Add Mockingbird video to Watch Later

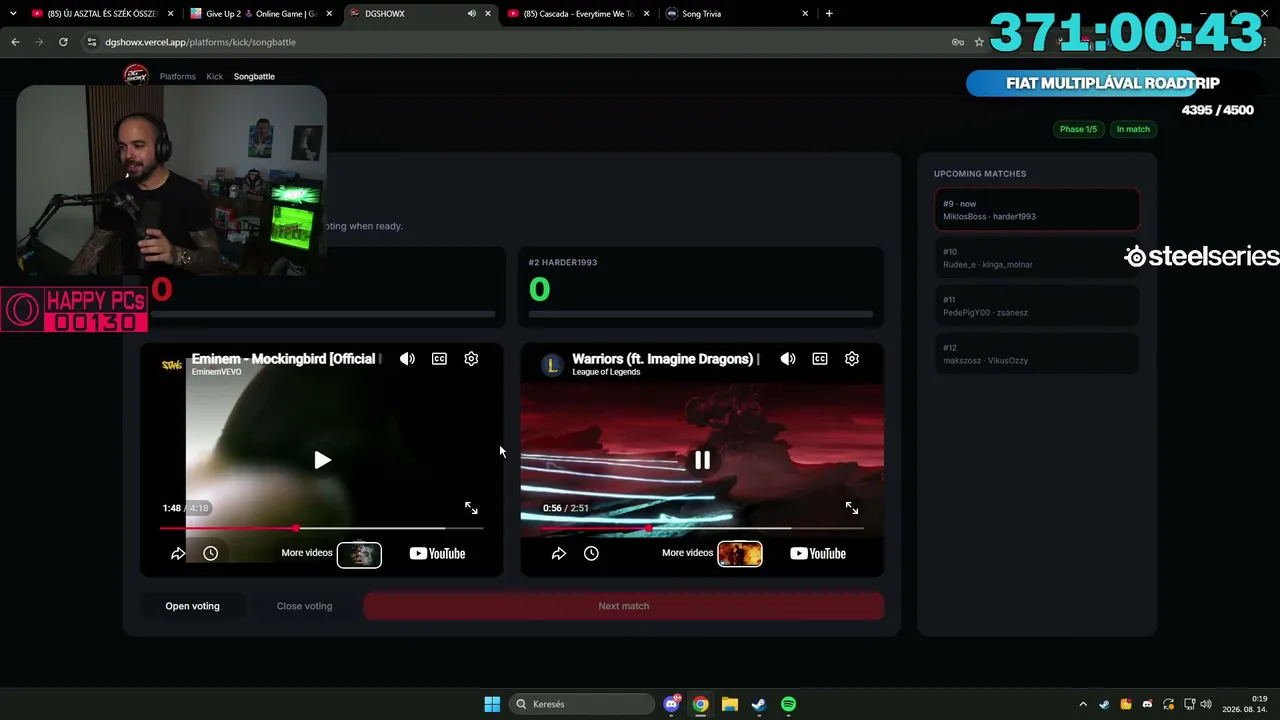coord(210,553)
